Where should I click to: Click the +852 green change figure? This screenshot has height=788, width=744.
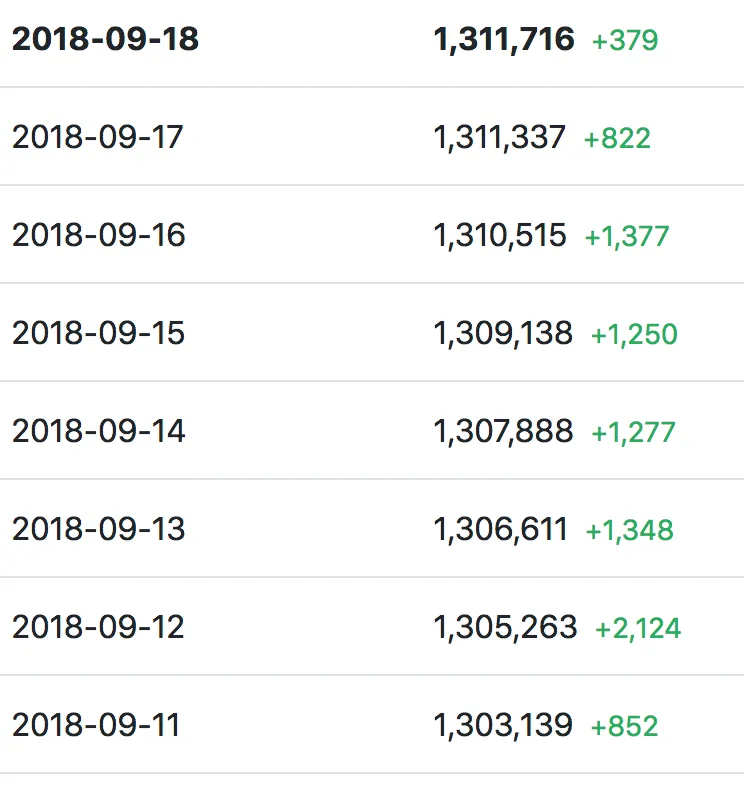[x=625, y=726]
